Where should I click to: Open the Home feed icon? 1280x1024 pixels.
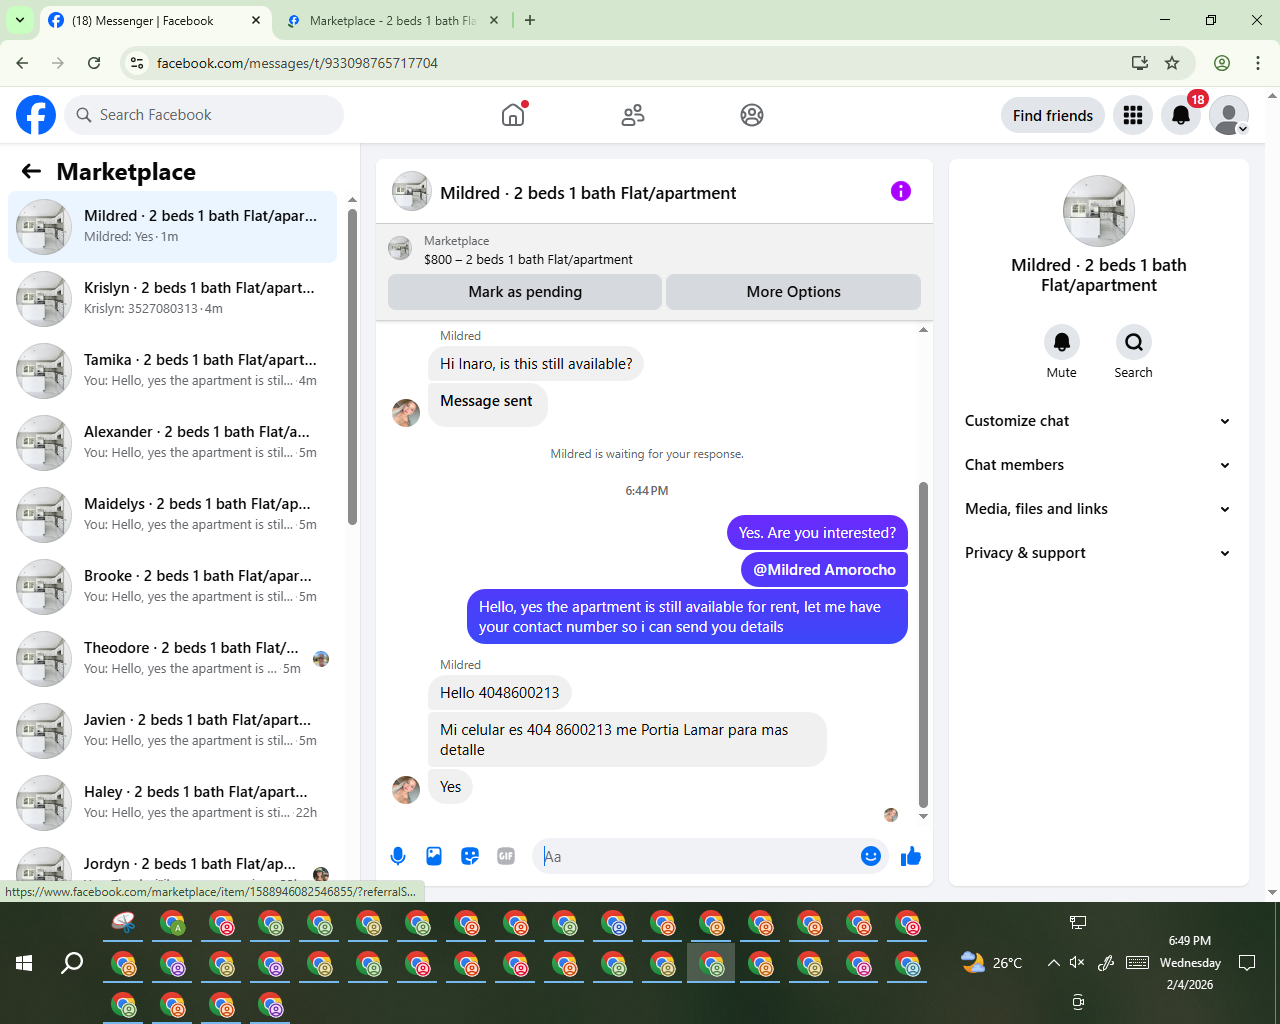(x=513, y=115)
